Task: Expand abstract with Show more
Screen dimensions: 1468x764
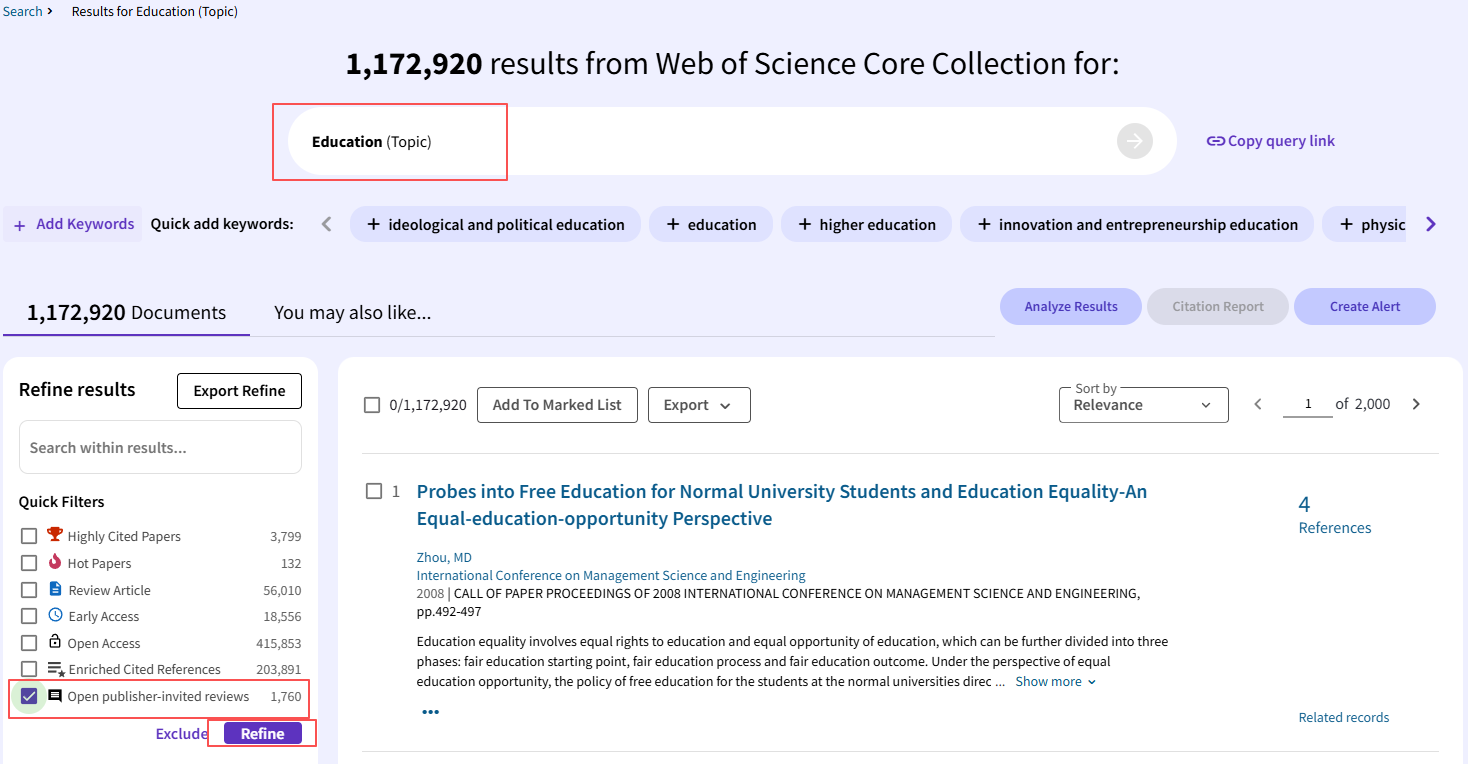Action: click(1055, 681)
